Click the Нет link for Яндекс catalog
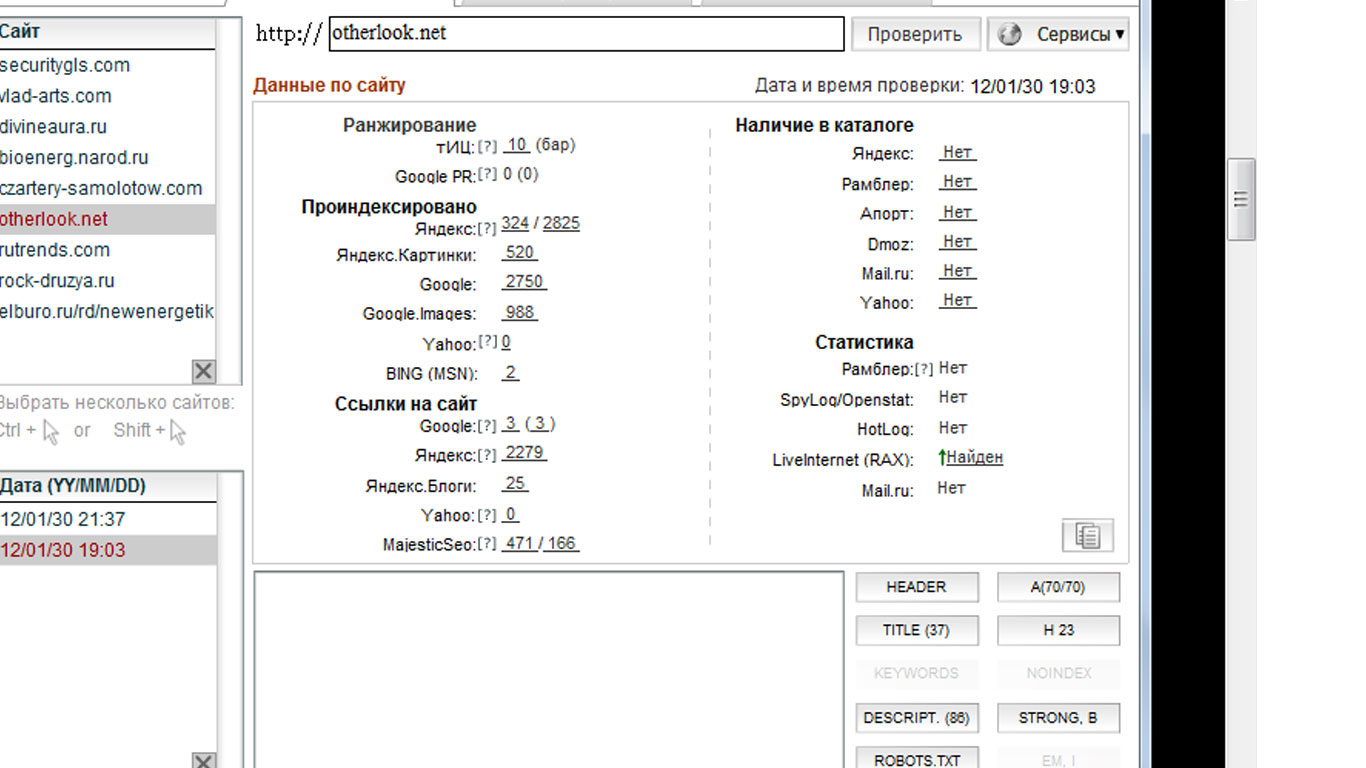The image size is (1366, 768). (957, 153)
